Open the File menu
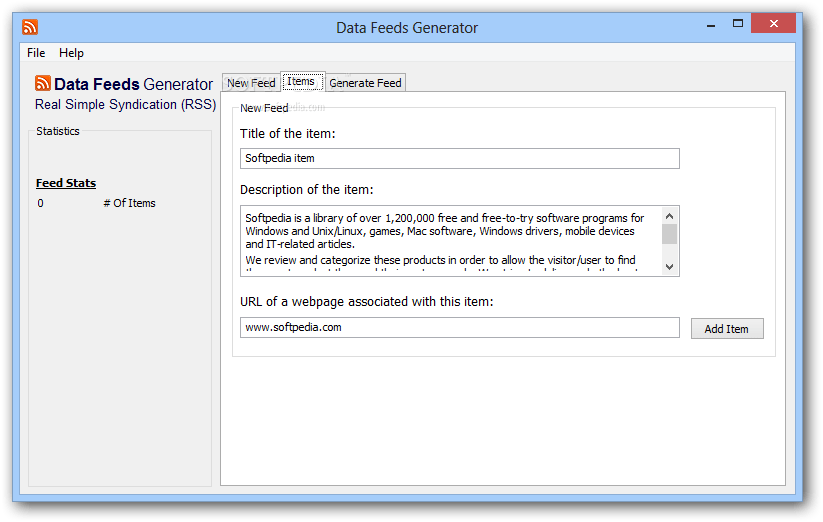 (36, 53)
